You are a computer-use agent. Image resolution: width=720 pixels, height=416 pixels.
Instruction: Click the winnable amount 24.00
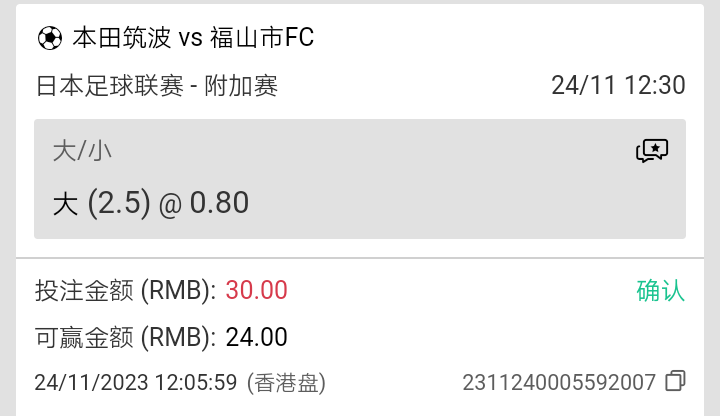pos(256,337)
